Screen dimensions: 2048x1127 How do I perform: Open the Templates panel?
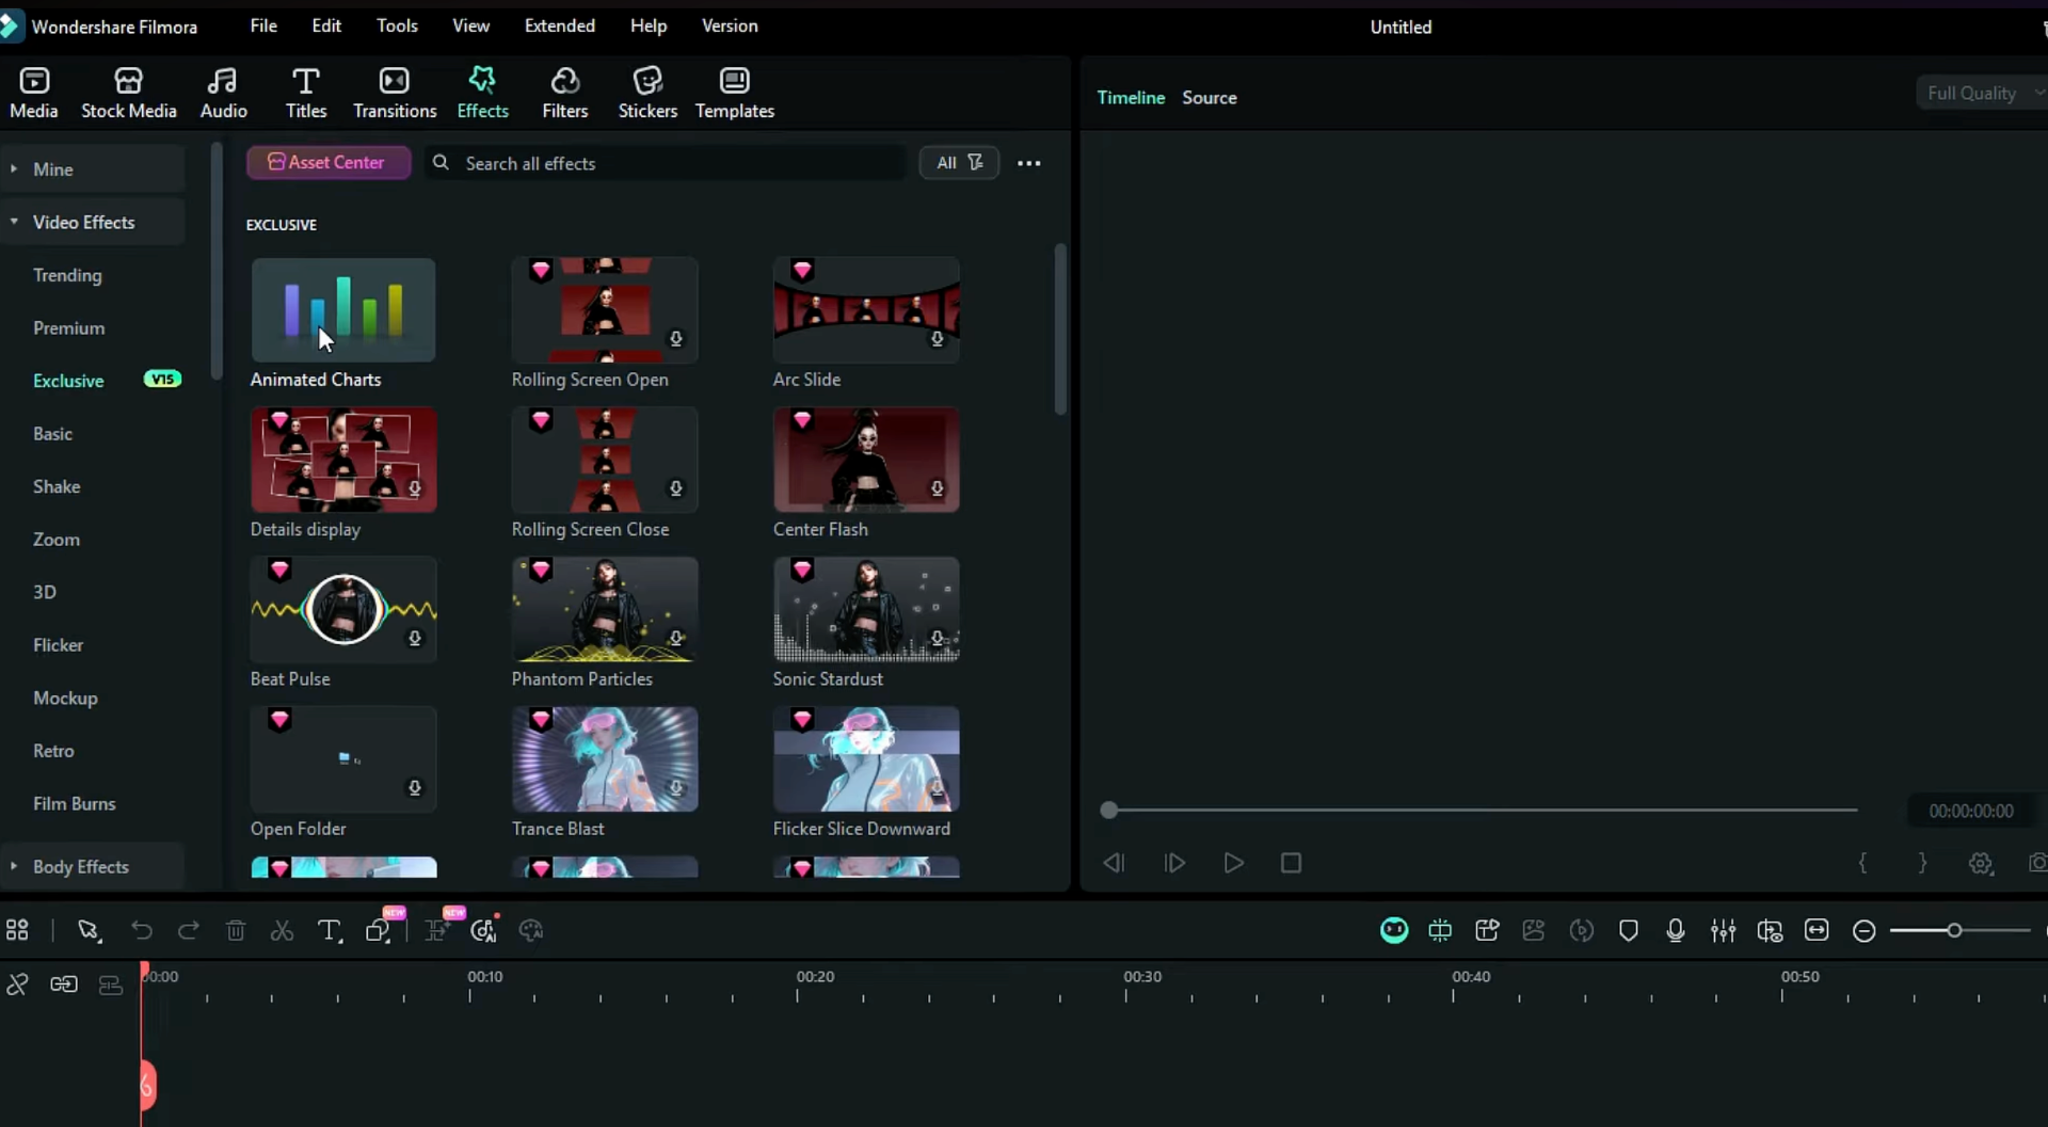[733, 92]
